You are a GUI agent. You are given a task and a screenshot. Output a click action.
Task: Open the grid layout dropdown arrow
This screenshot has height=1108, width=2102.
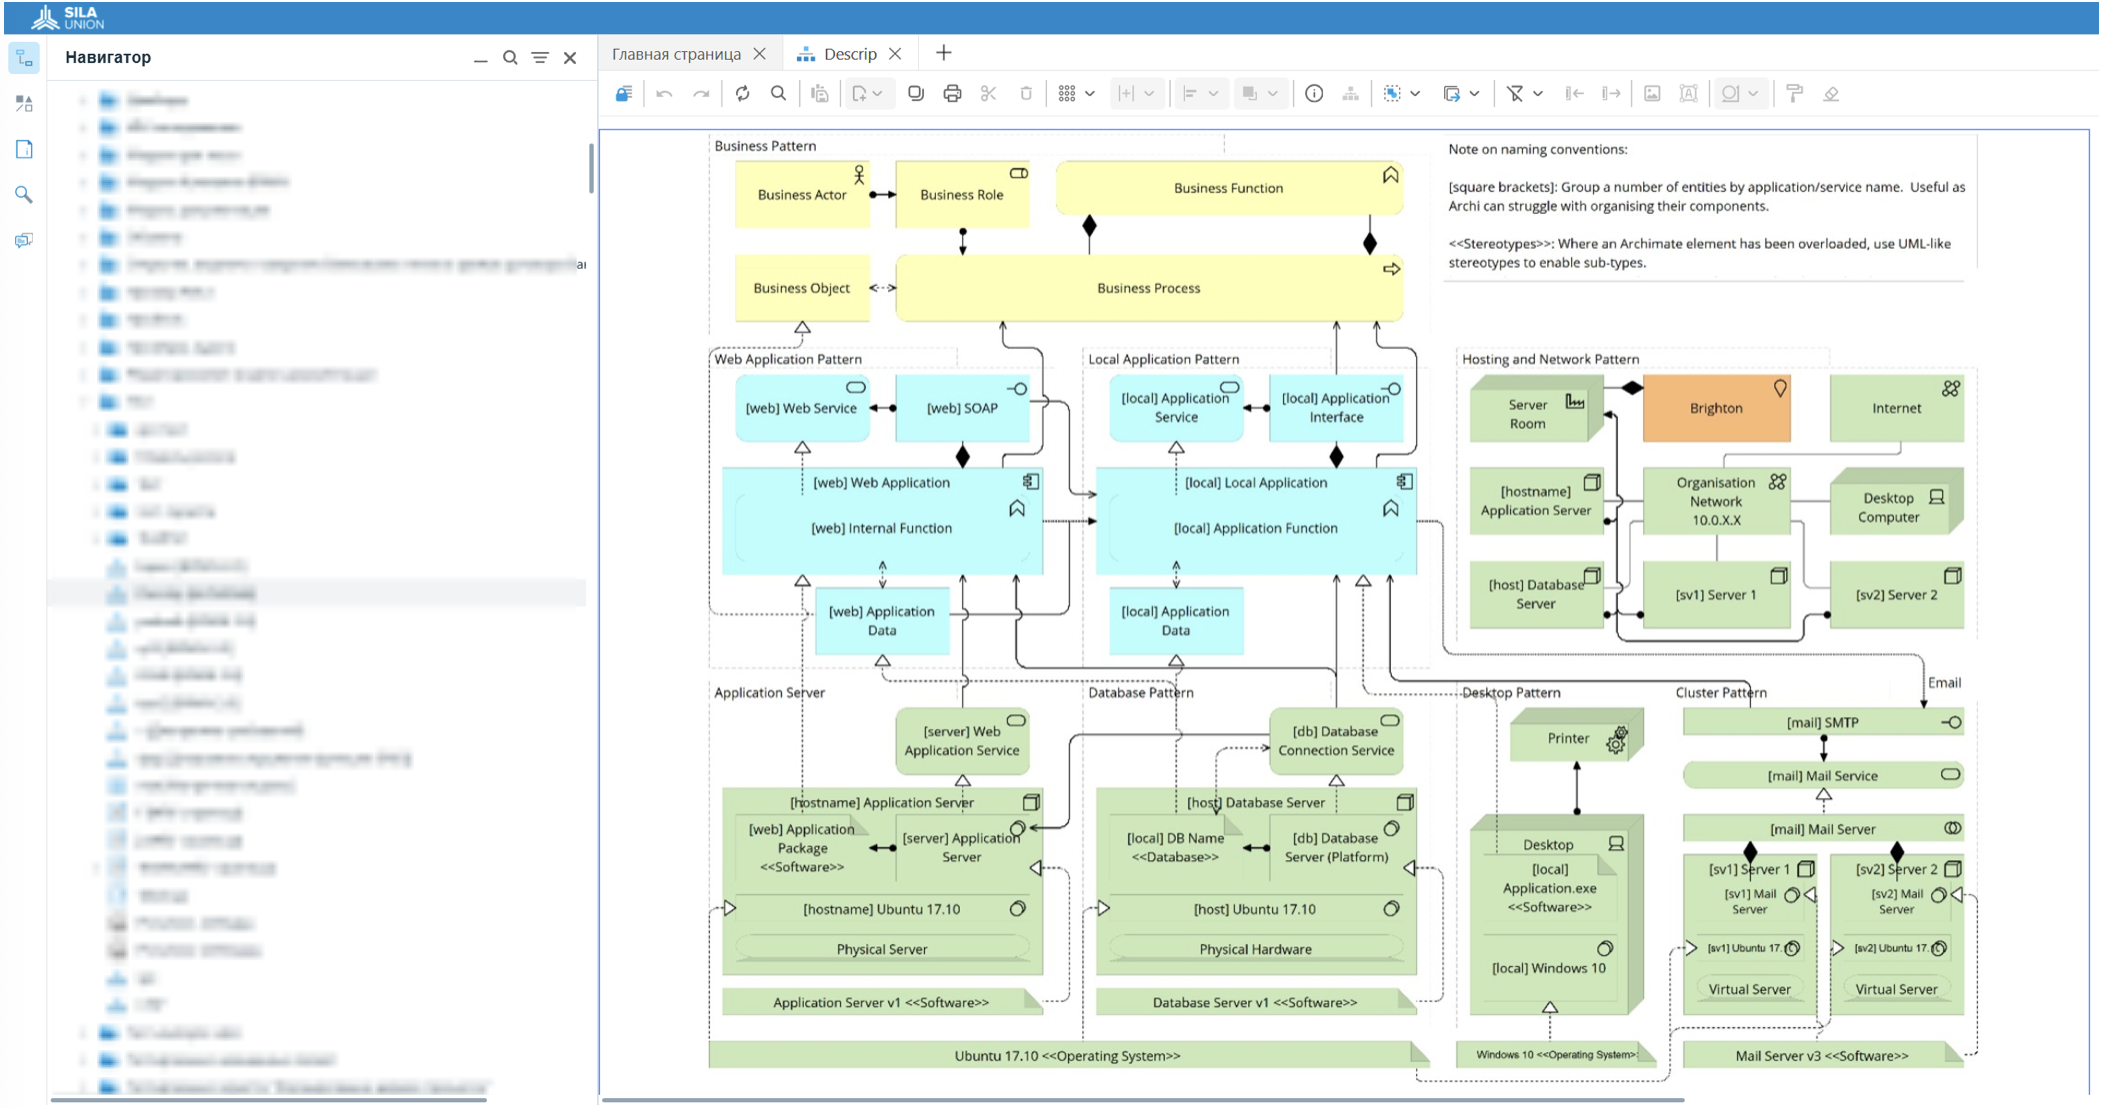pos(1090,94)
